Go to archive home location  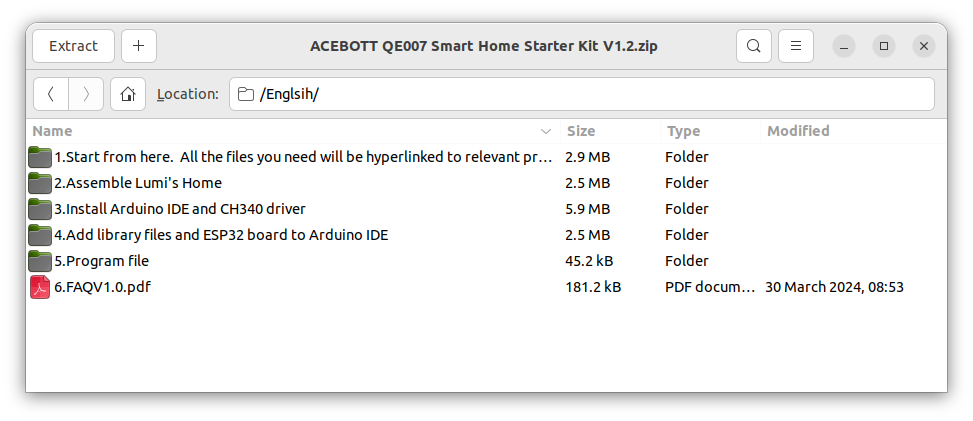pos(128,94)
